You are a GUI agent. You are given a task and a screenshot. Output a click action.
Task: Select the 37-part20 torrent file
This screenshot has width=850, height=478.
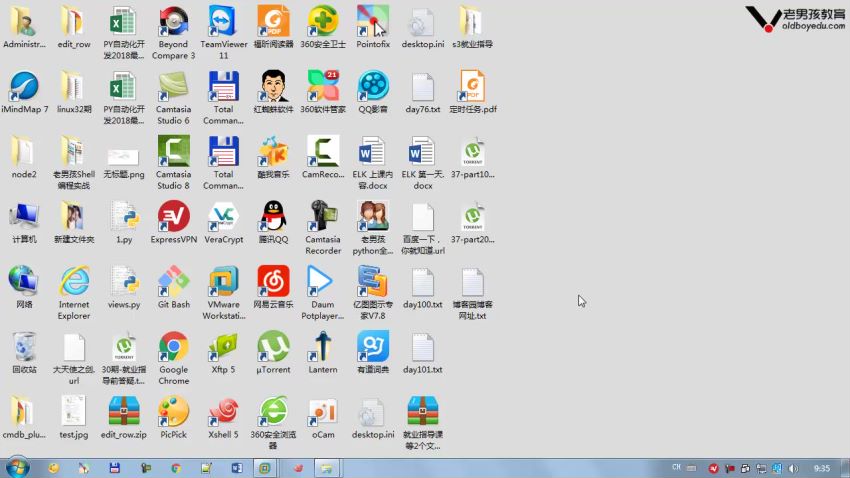(473, 222)
